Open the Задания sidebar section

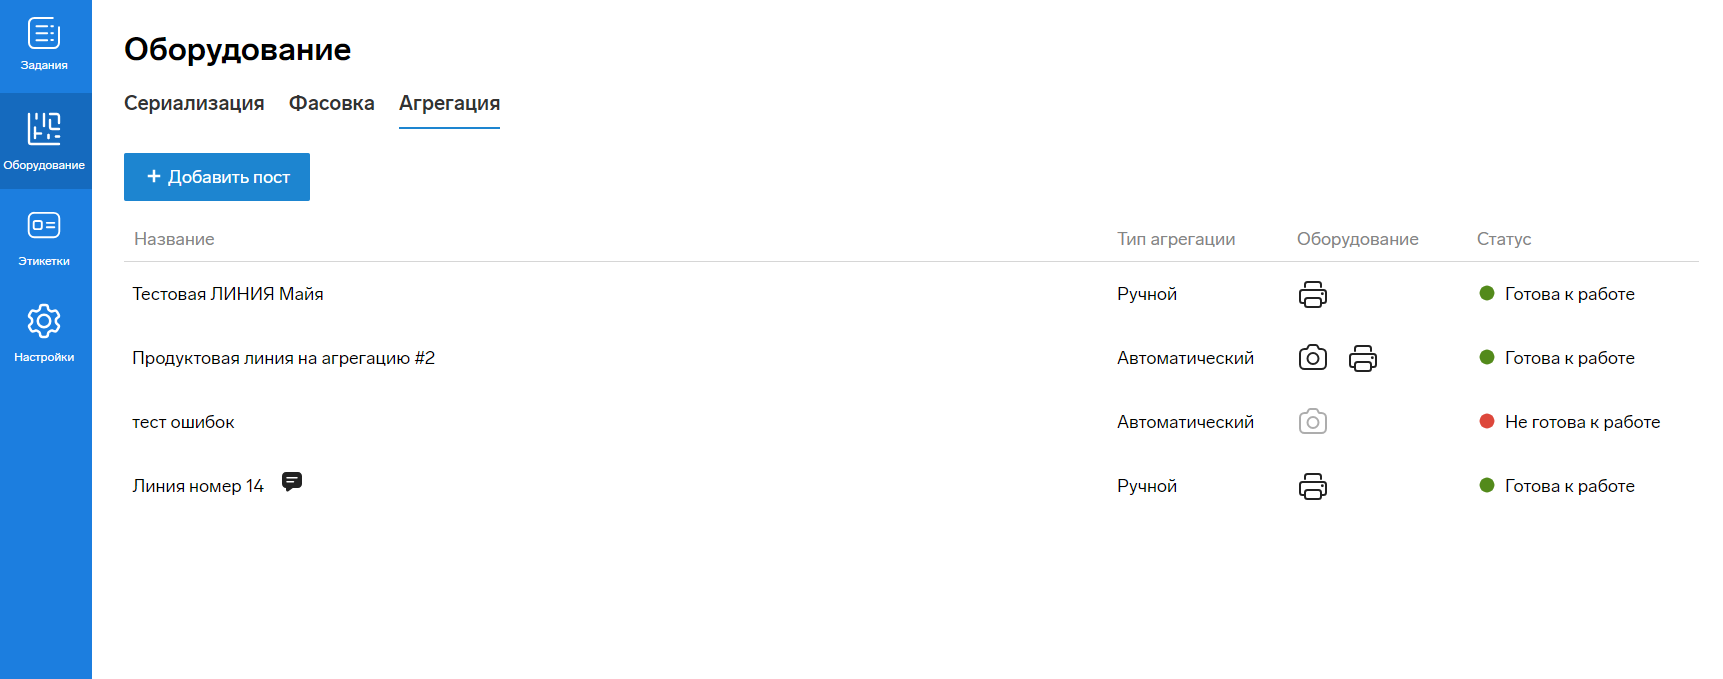click(x=44, y=45)
